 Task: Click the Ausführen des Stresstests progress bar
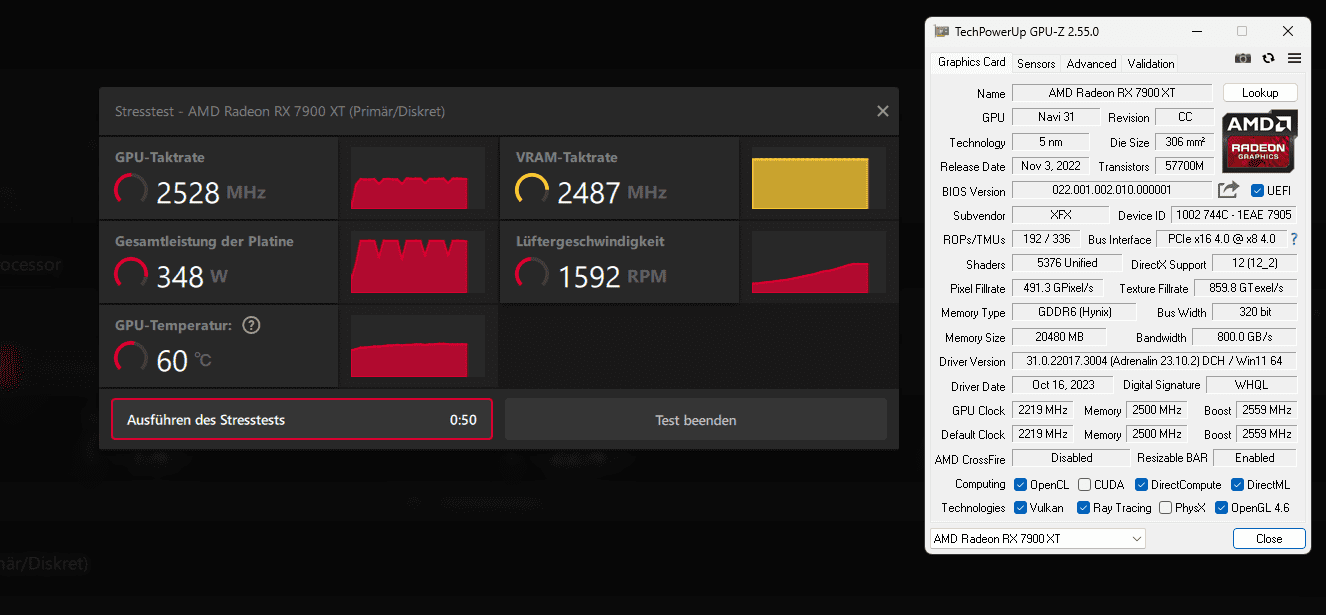[302, 420]
